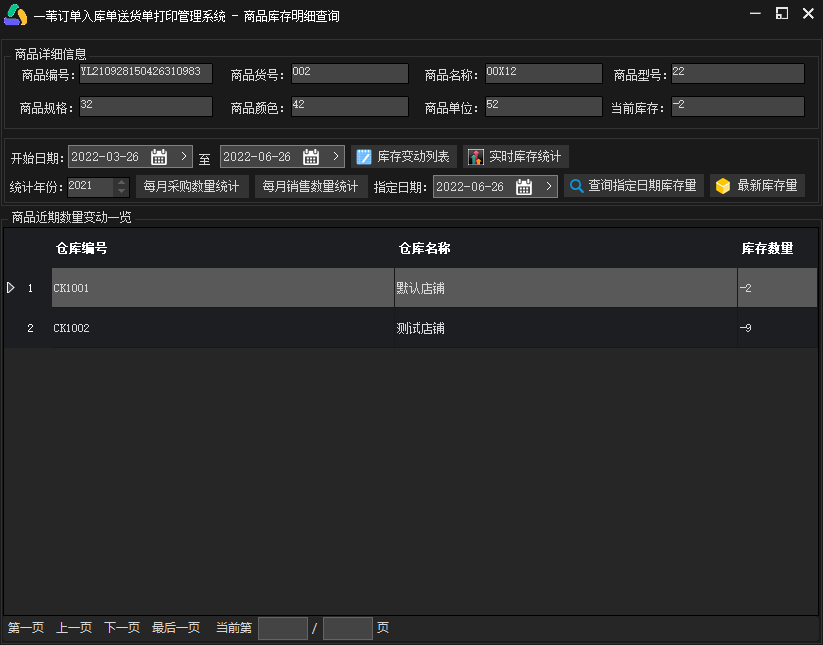The image size is (823, 645).
Task: Select cell 测试店铺
Action: click(x=566, y=328)
